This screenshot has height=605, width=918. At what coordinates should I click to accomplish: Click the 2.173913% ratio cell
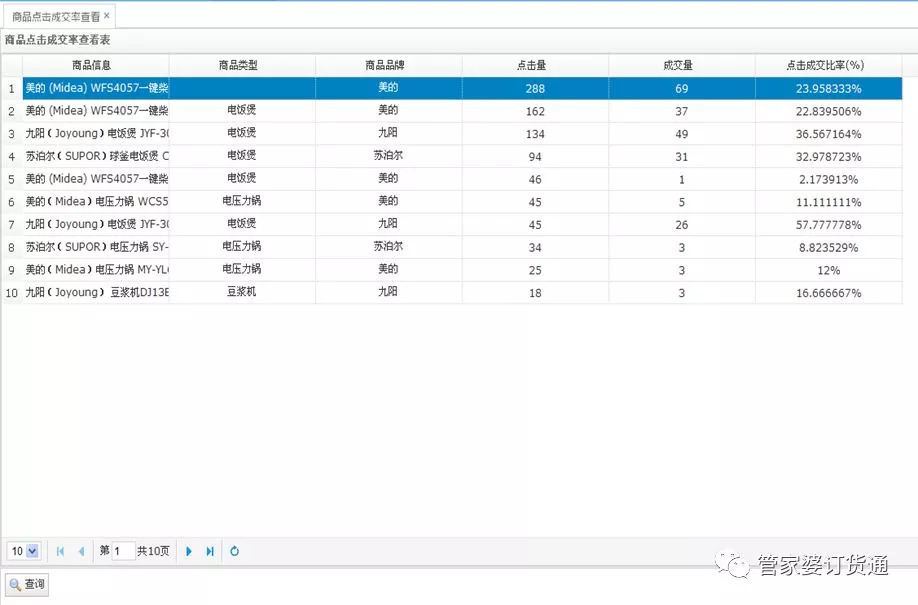828,179
